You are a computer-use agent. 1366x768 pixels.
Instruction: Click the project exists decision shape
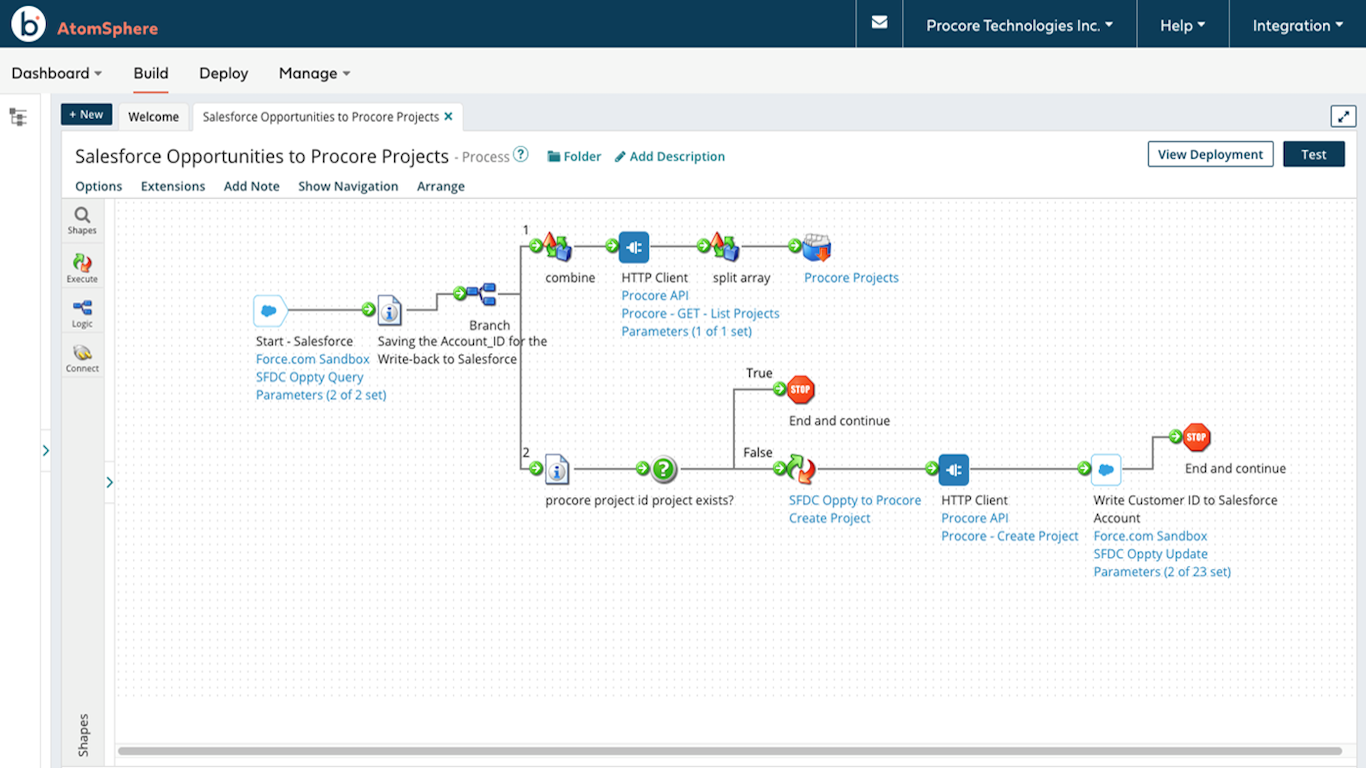tap(664, 469)
